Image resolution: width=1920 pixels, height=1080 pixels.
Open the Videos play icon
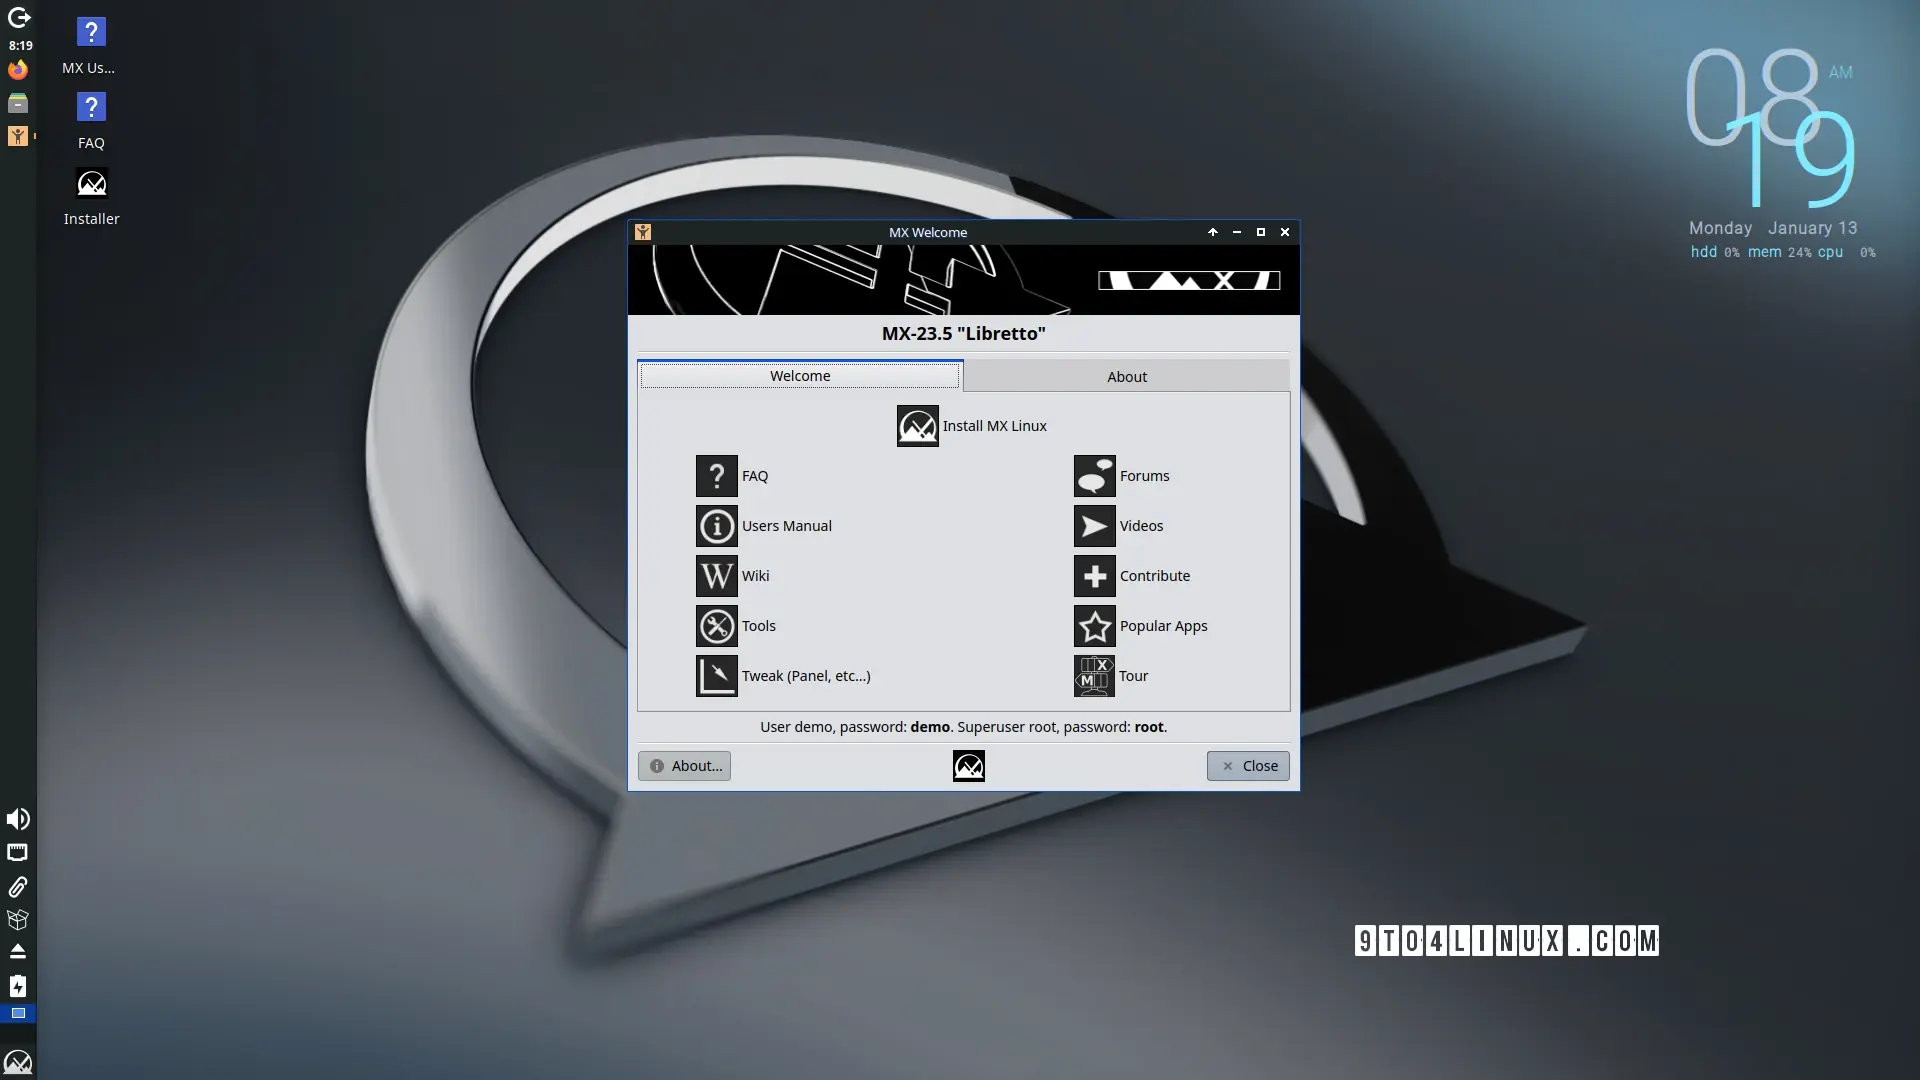(1094, 526)
